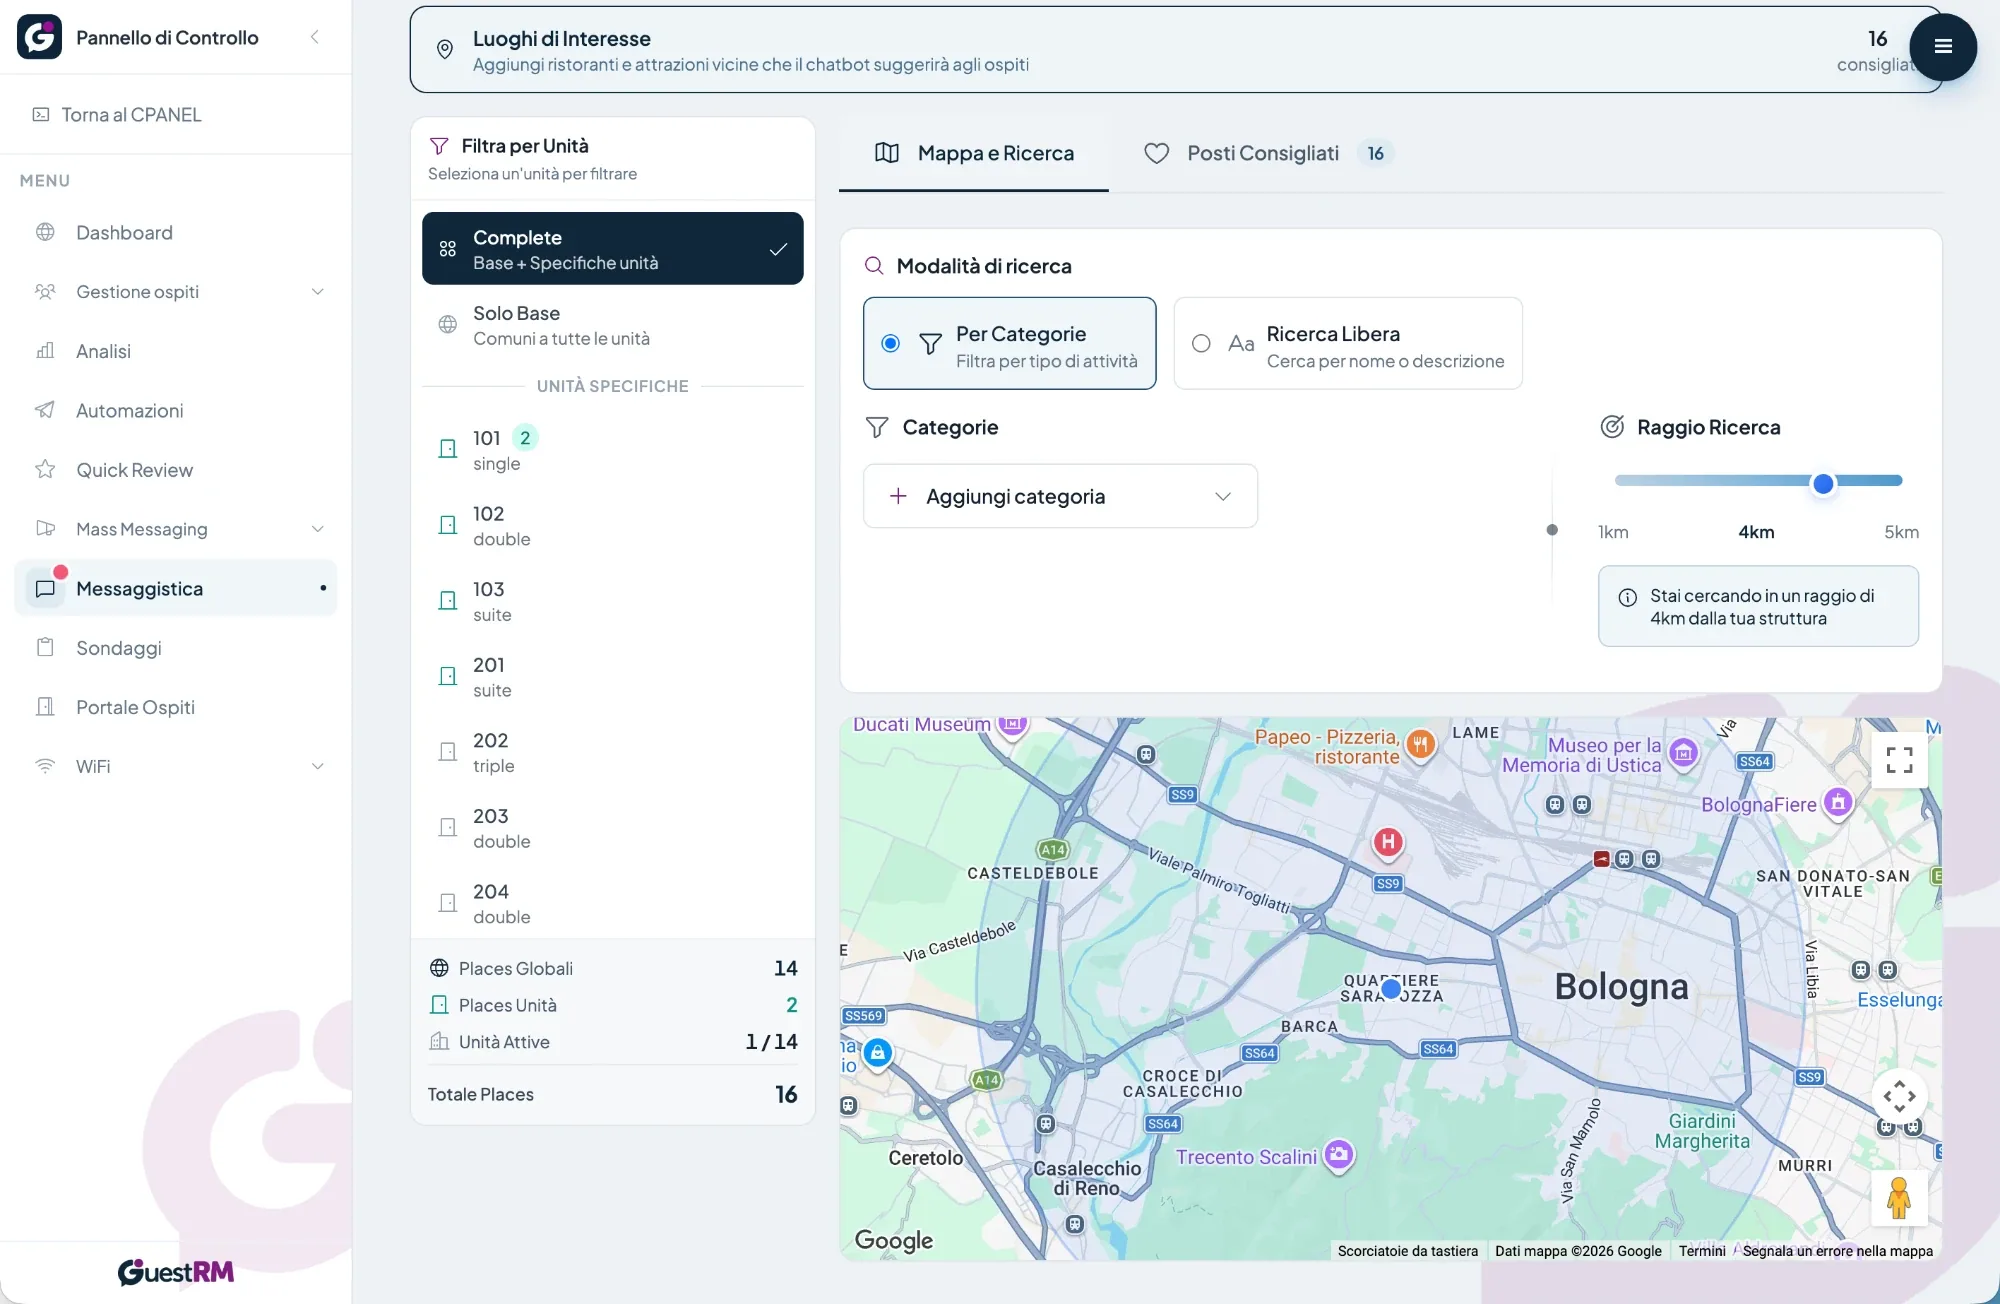This screenshot has width=2000, height=1304.
Task: Open the map Termini link
Action: click(x=1702, y=1251)
